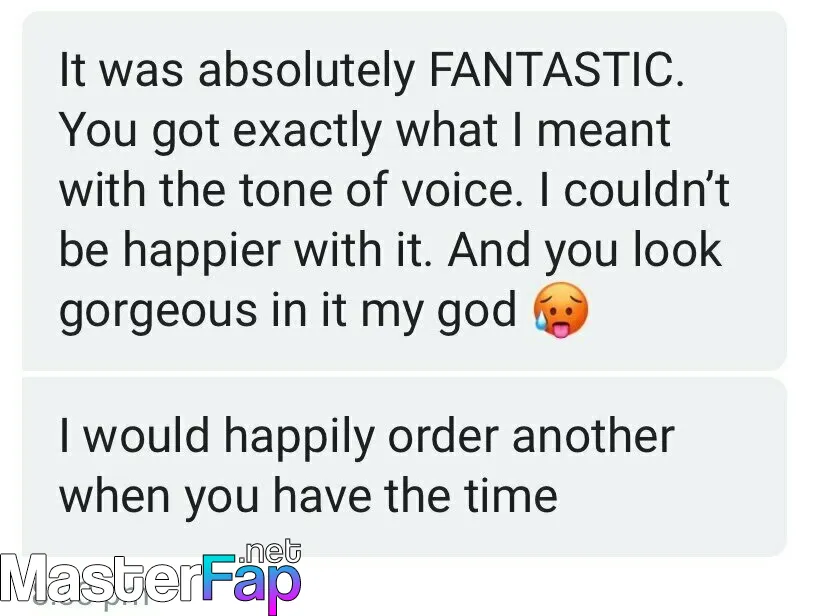Viewport: 815px width, 616px height.
Task: Click the ".net" text above the logo
Action: click(272, 553)
